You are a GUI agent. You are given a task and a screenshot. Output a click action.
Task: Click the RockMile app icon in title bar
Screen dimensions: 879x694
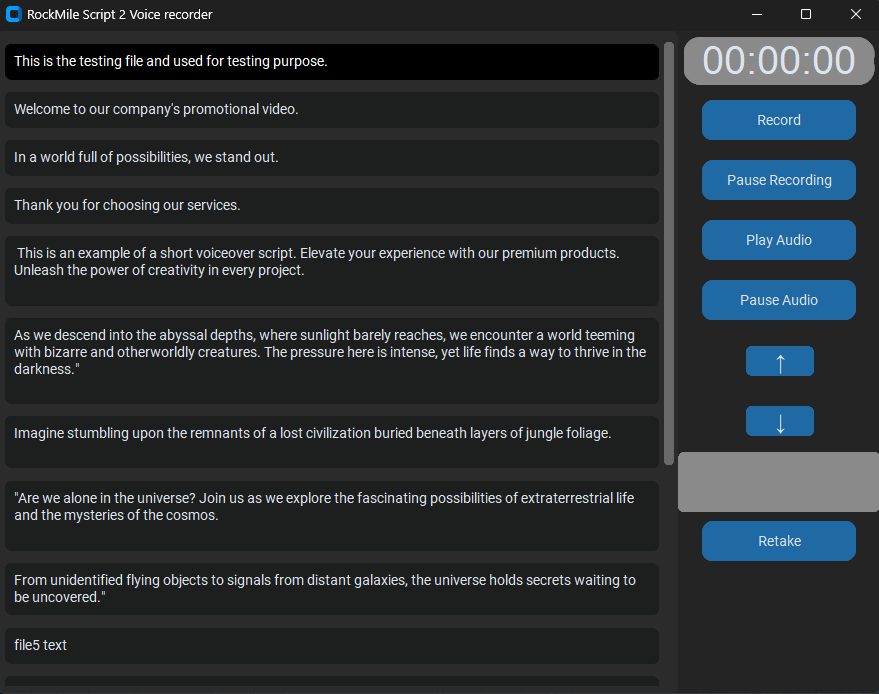14,14
